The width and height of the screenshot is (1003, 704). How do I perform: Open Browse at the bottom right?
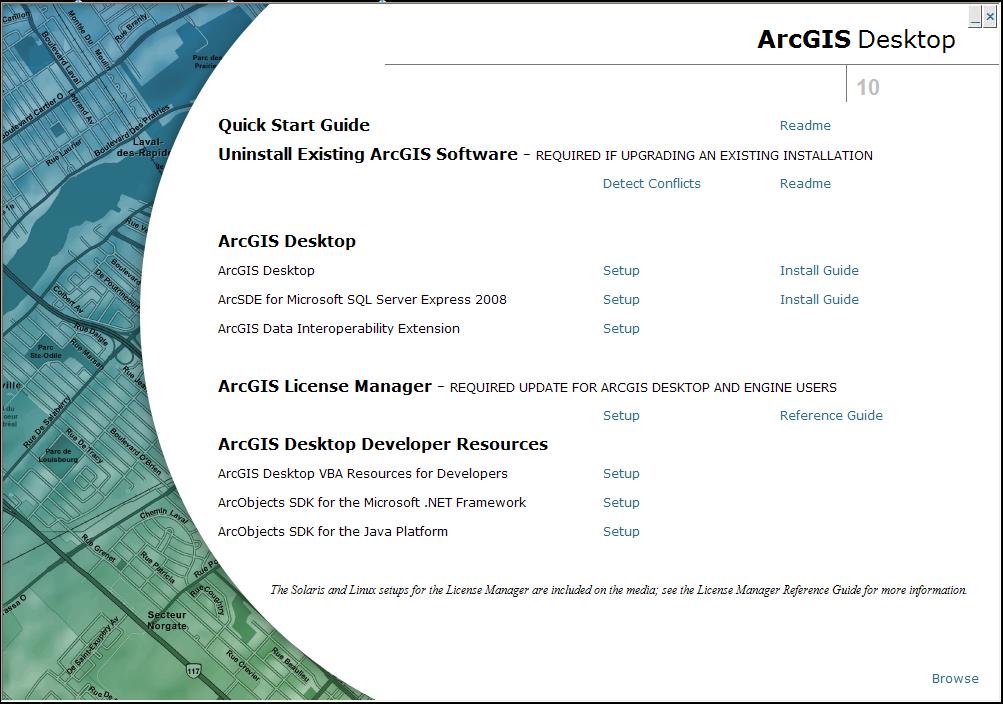coord(953,678)
